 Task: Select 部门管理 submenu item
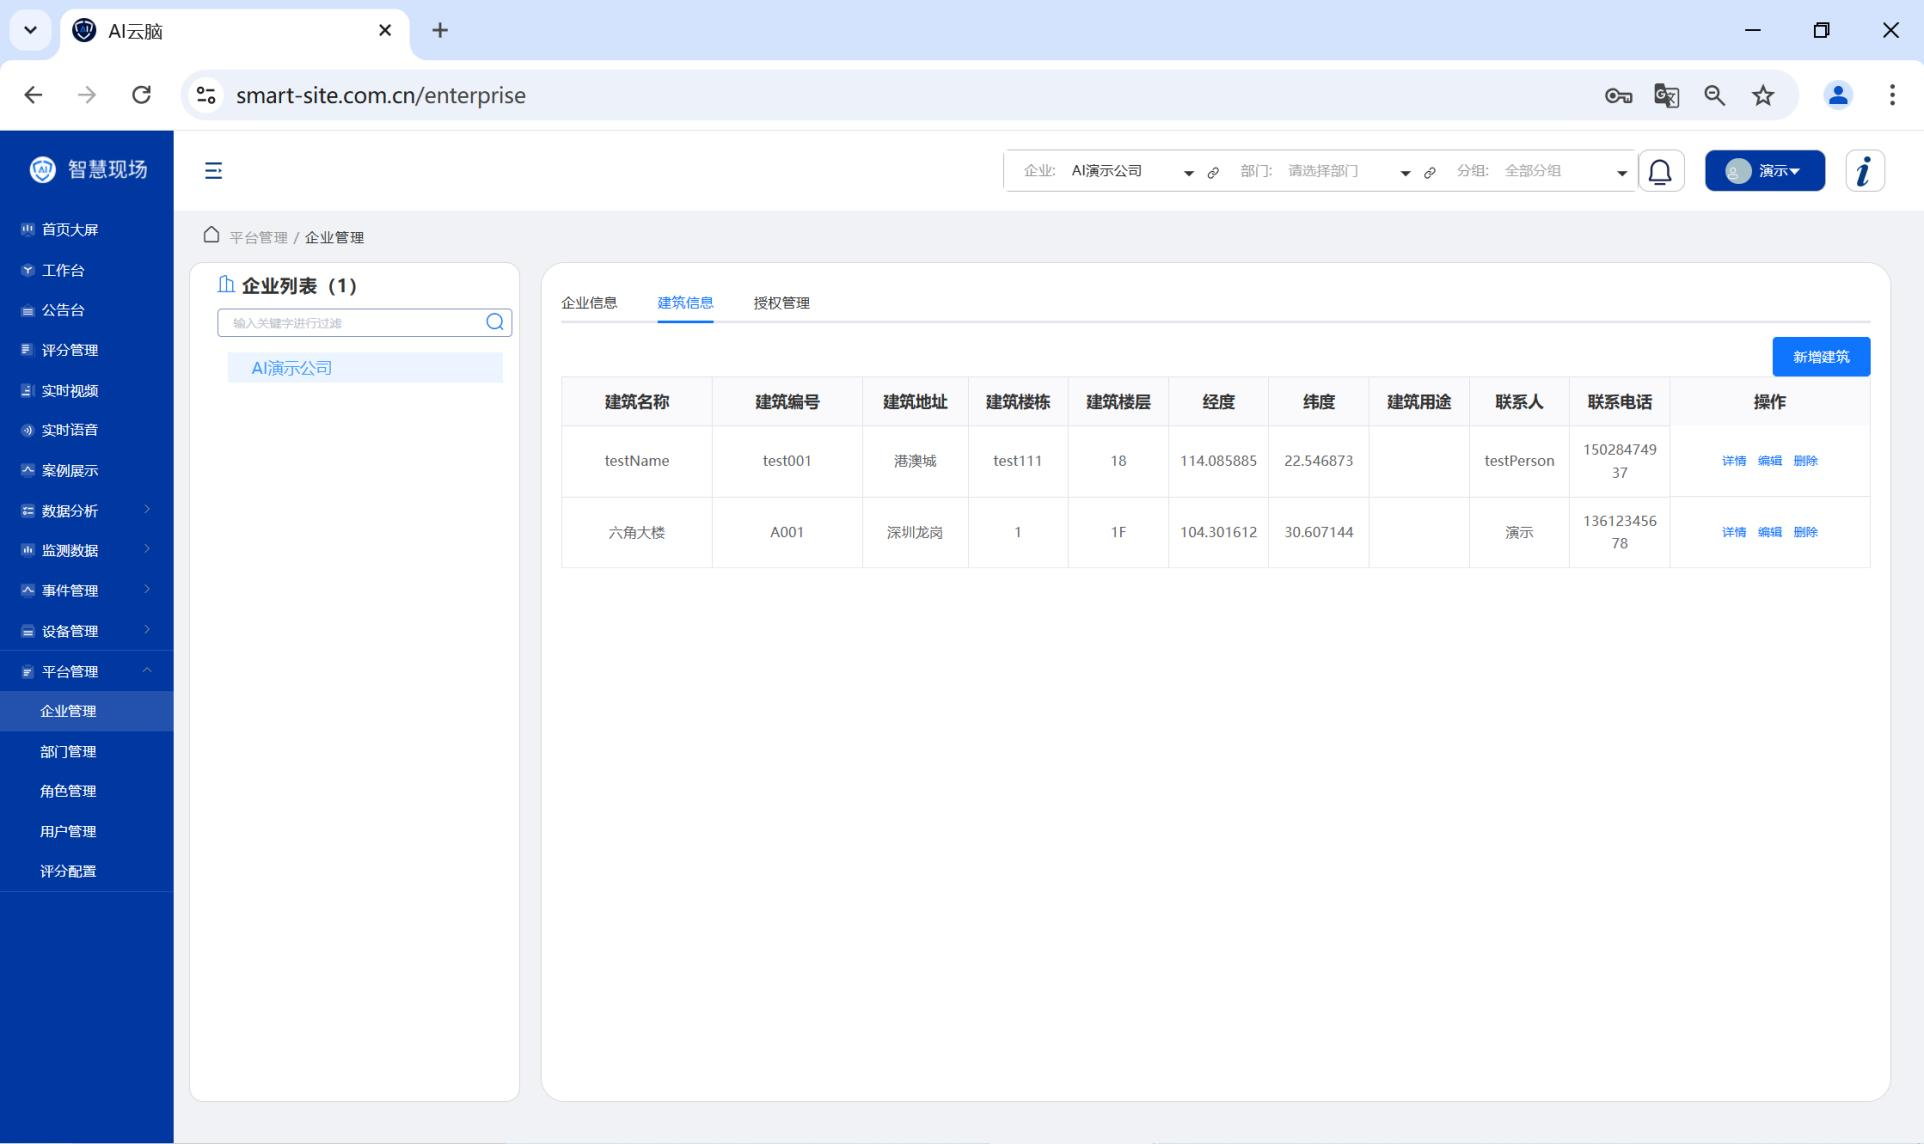point(86,751)
